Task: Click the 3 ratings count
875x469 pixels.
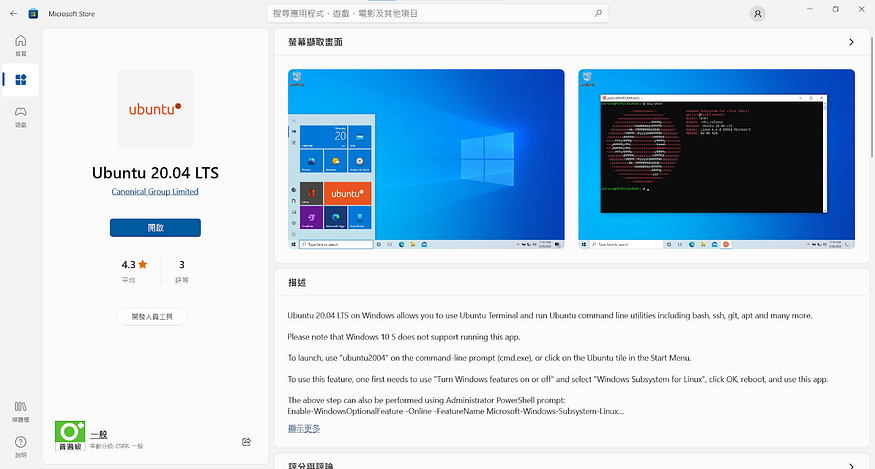Action: [x=181, y=271]
